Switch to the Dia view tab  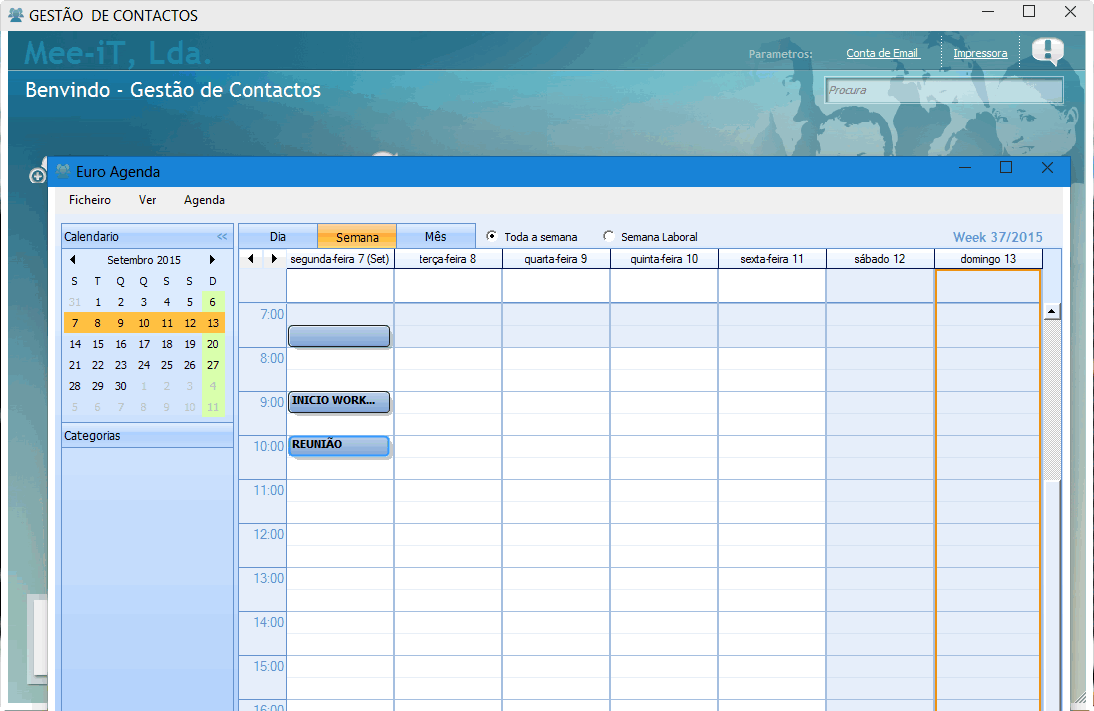(278, 237)
